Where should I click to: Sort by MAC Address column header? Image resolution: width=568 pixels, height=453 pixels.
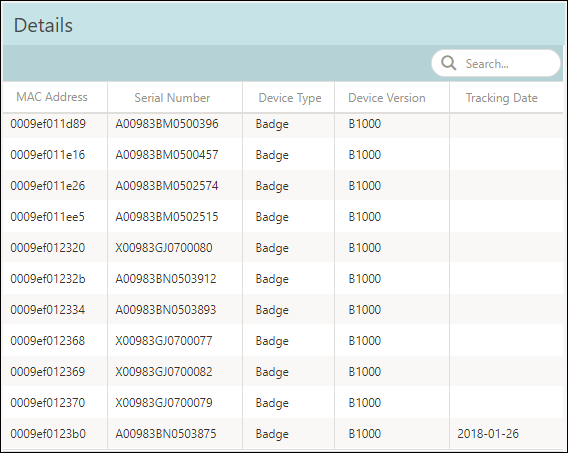[x=52, y=97]
